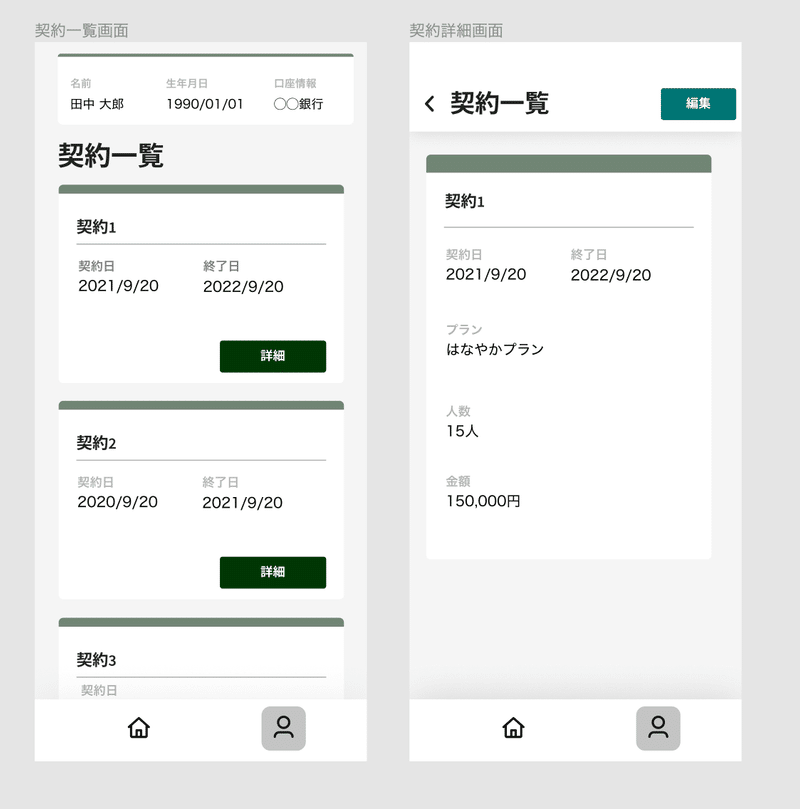
Task: Select the 契約1 card title in the list
Action: point(96,226)
